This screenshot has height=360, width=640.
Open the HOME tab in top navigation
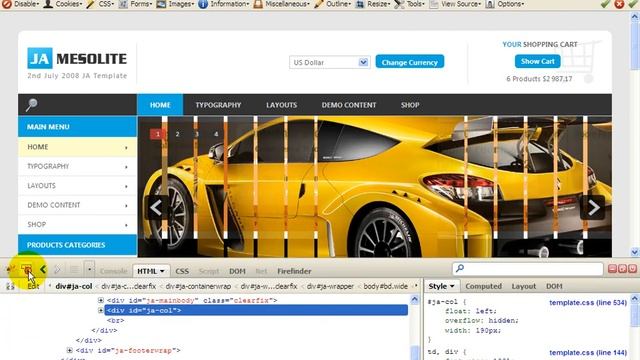[160, 105]
